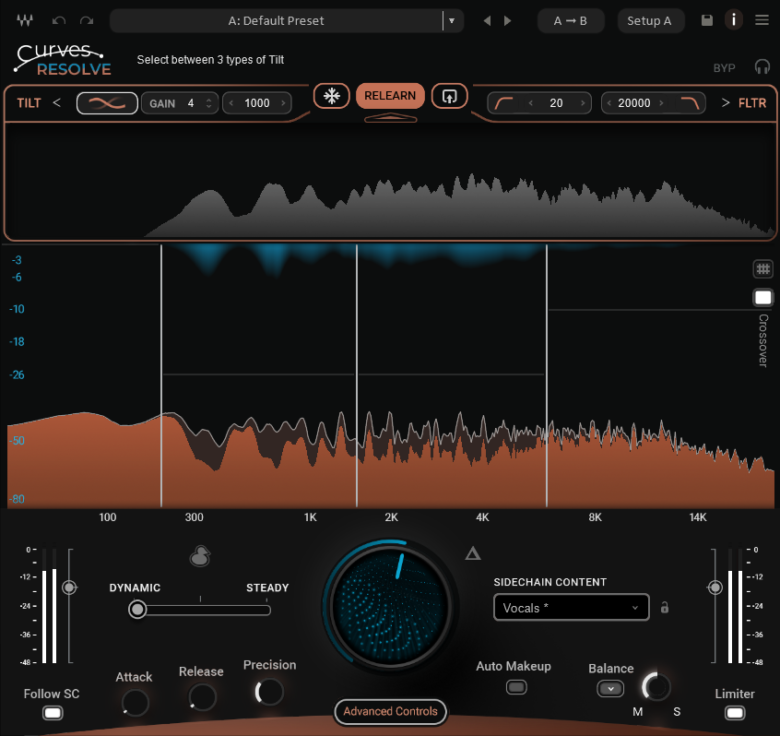Image resolution: width=780 pixels, height=736 pixels.
Task: Click the snowflake freeze icon
Action: [331, 96]
